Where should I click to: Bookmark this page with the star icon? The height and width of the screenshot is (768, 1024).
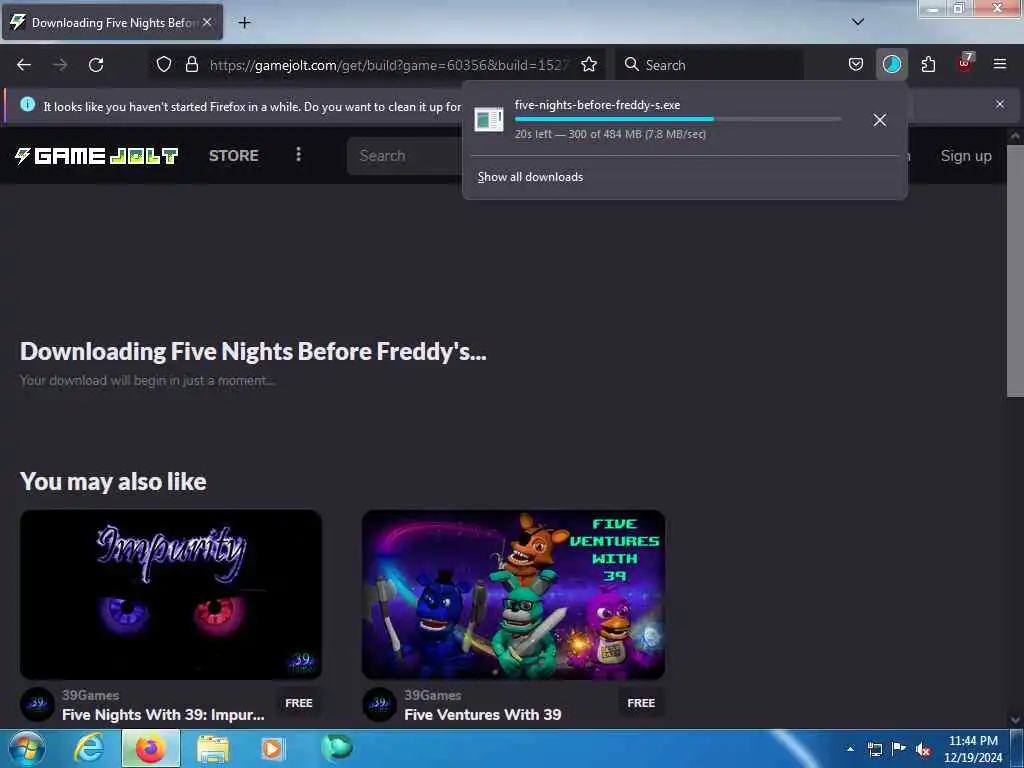point(589,64)
